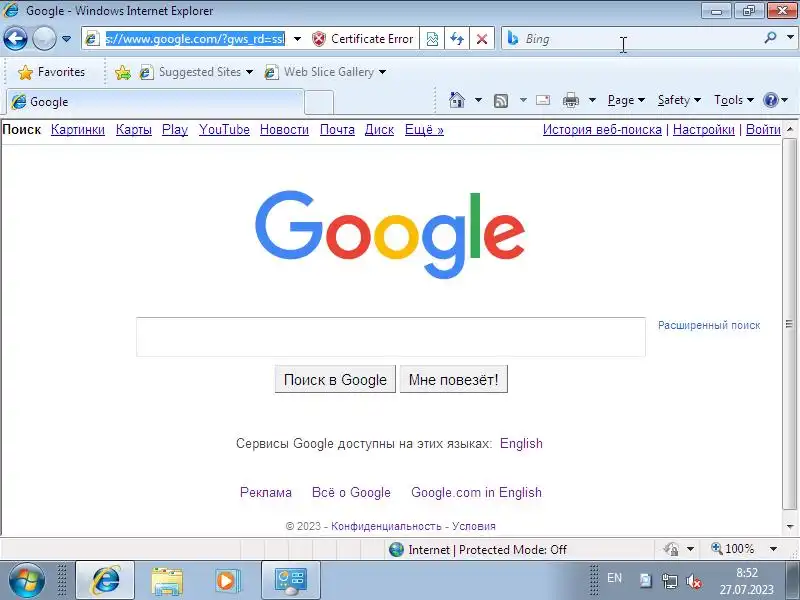Select the Google browser tab
The height and width of the screenshot is (600, 800).
click(155, 102)
